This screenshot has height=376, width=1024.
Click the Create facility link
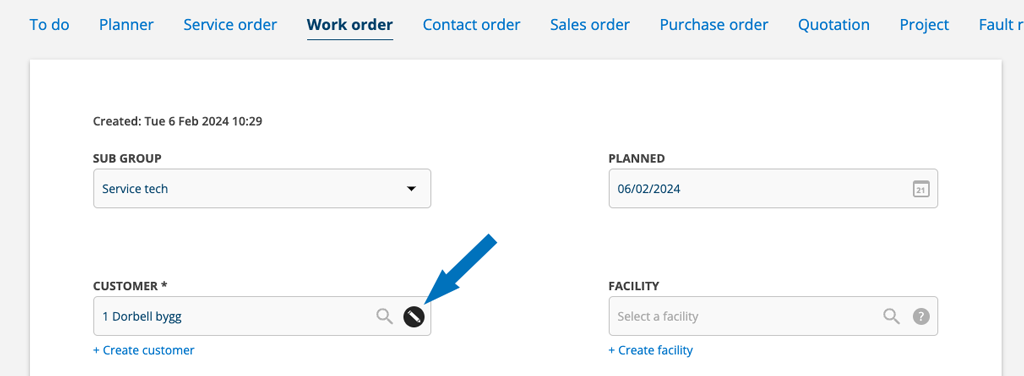650,351
